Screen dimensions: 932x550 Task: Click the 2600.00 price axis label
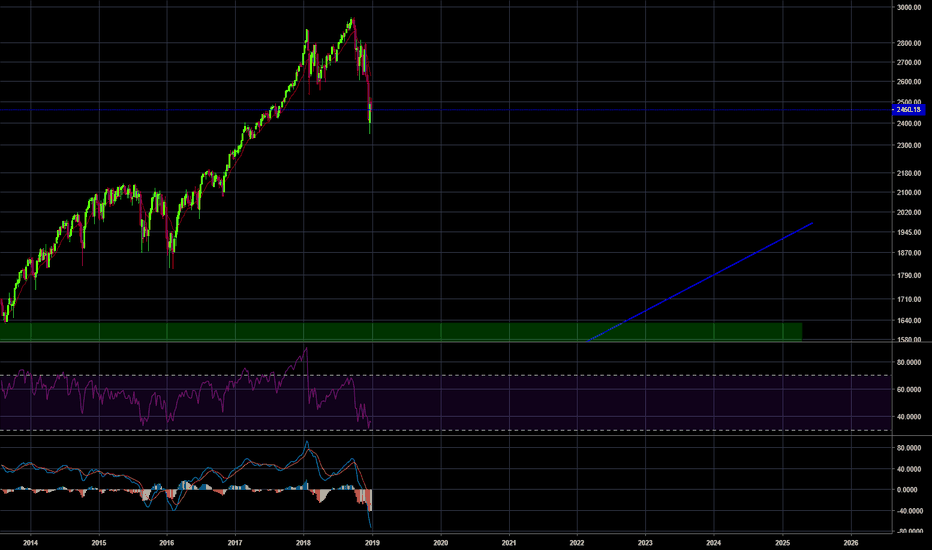(909, 82)
